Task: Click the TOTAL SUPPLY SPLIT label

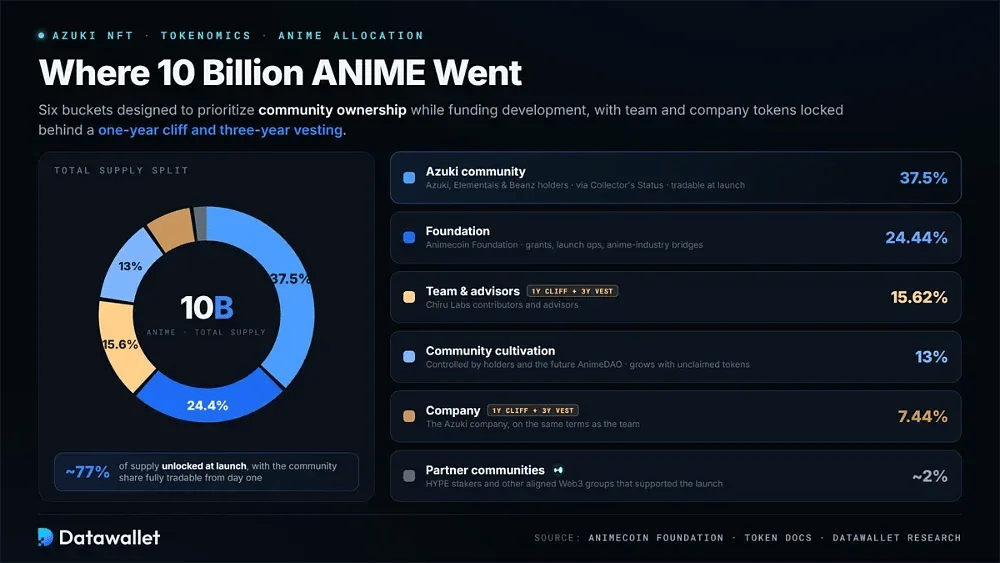Action: 121,170
